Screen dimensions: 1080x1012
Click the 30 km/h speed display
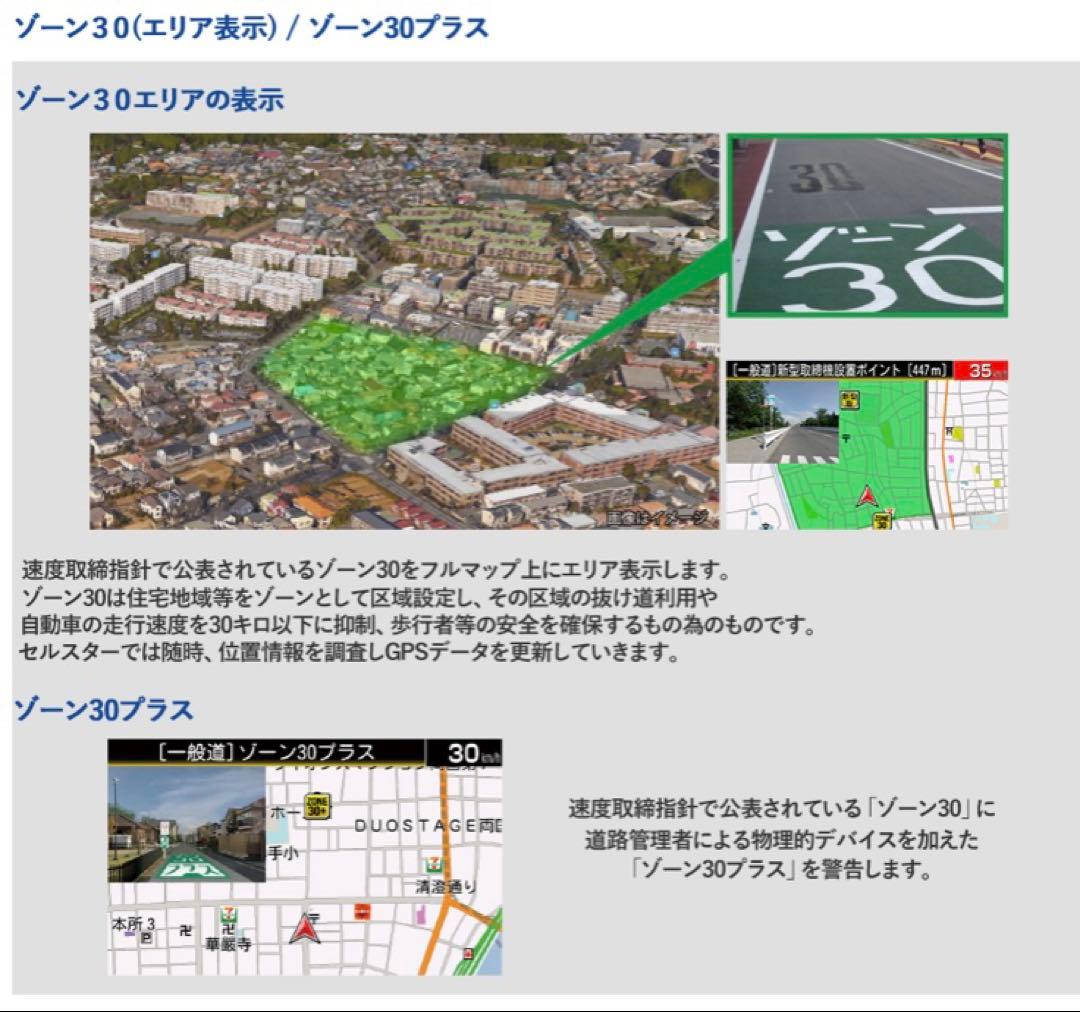point(463,753)
